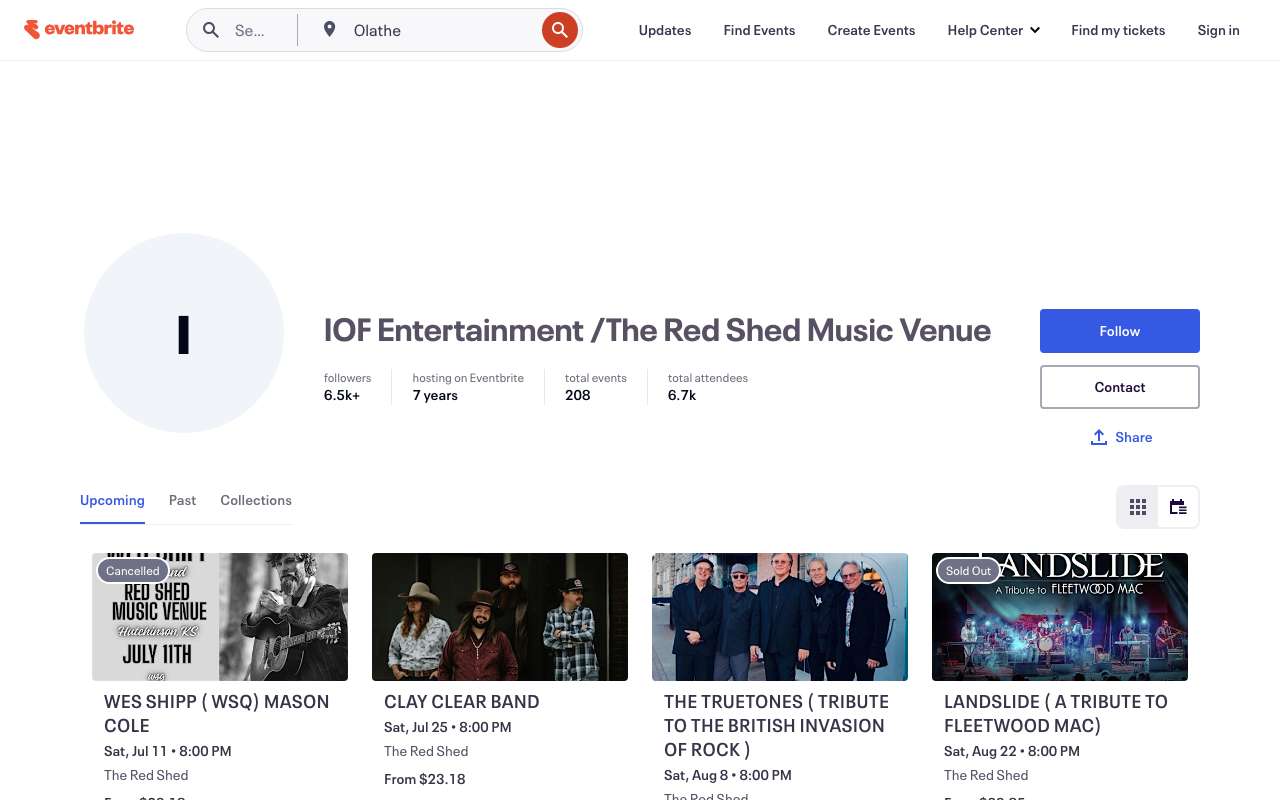Click the gray magnifier icon in search box
Screen dimensions: 1280x800
[x=211, y=30]
